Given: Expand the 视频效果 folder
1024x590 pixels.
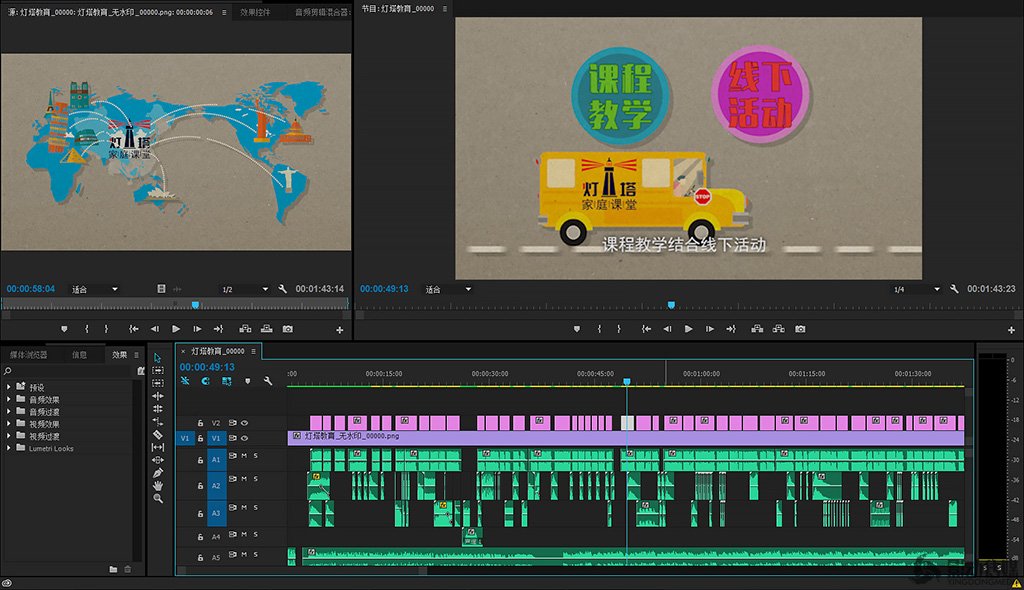Looking at the screenshot, I should pyautogui.click(x=9, y=424).
